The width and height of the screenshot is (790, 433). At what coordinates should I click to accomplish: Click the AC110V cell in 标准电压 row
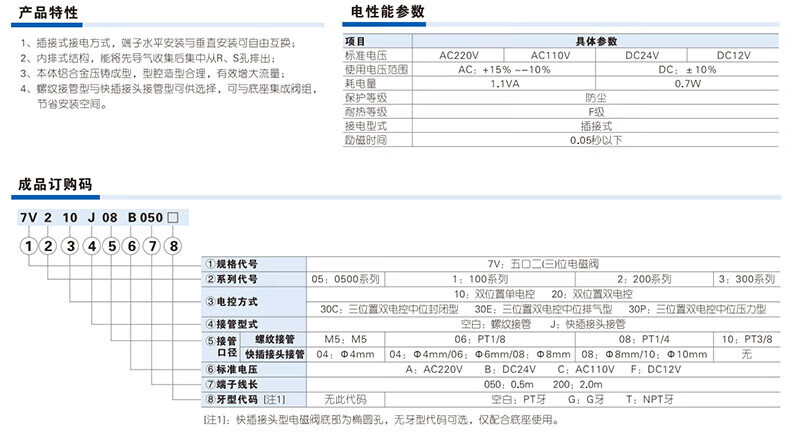coord(550,55)
